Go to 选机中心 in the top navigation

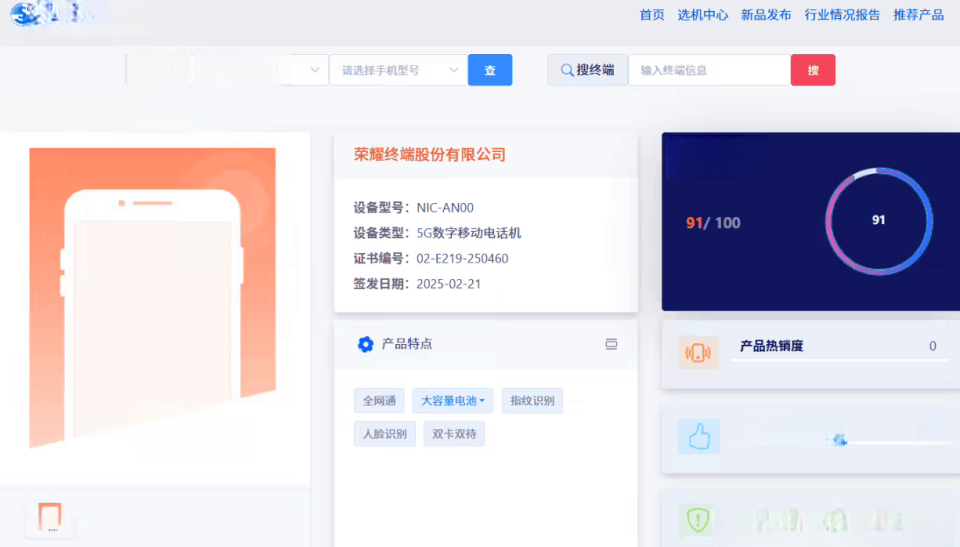[x=702, y=15]
